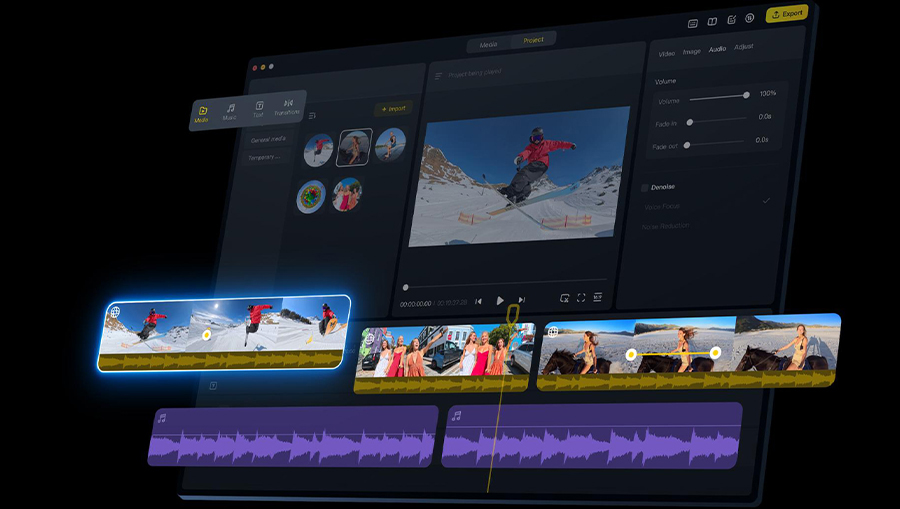Screen dimensions: 900x509
Task: Open the Transition panel icon
Action: (288, 107)
